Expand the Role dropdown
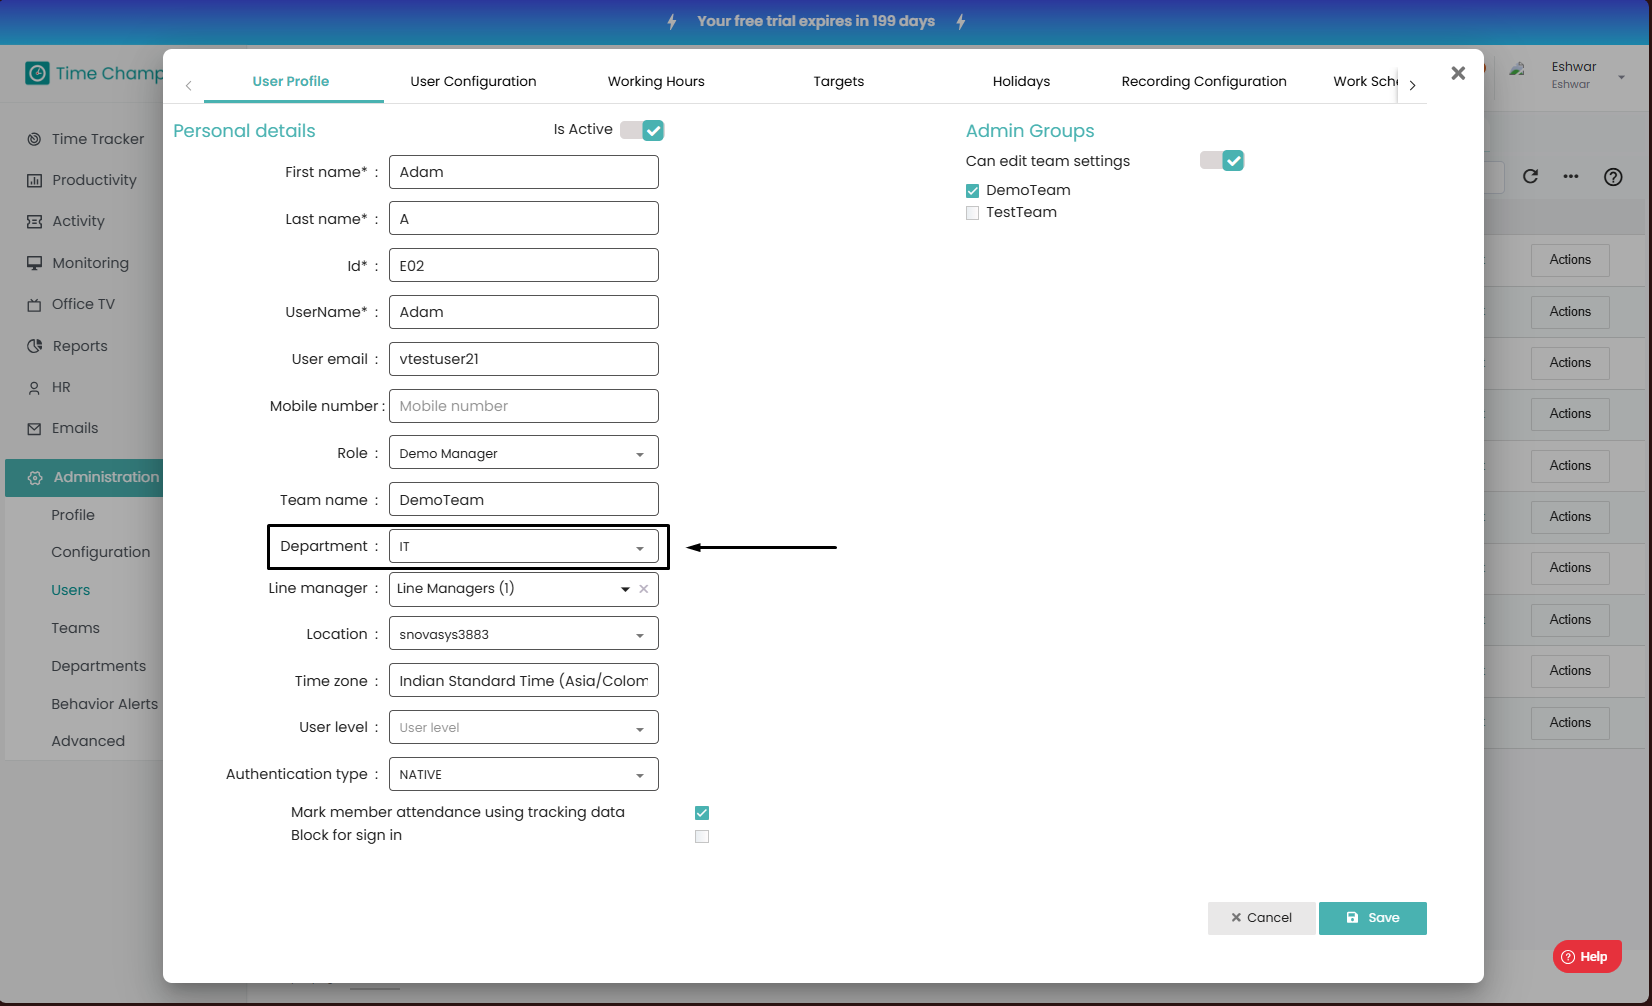 coord(523,453)
